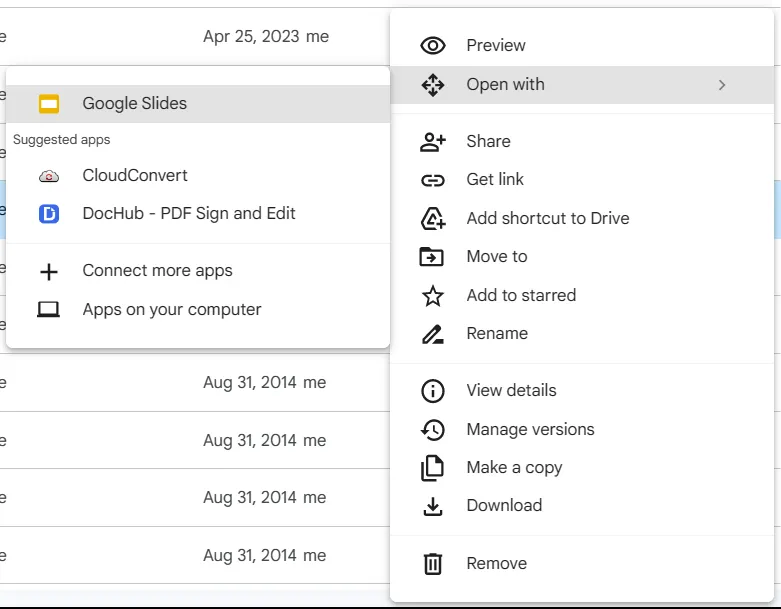This screenshot has width=781, height=609.
Task: Choose Manage versions menu entry
Action: (530, 429)
